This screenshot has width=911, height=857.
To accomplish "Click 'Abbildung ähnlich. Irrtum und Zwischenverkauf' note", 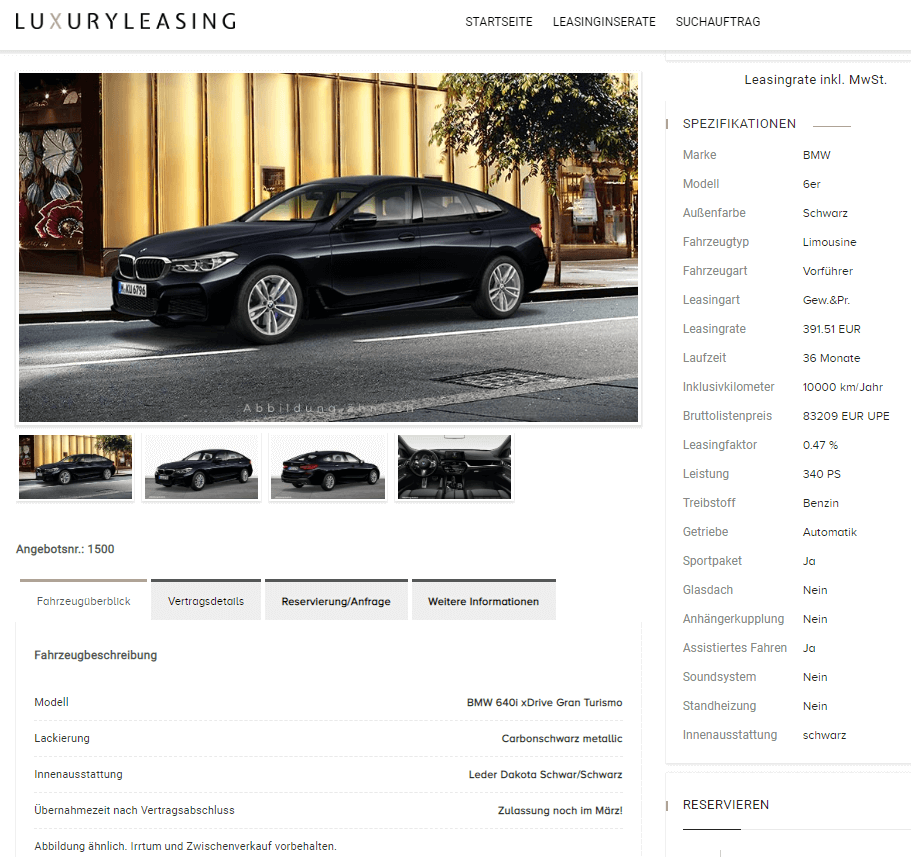I will (x=185, y=846).
